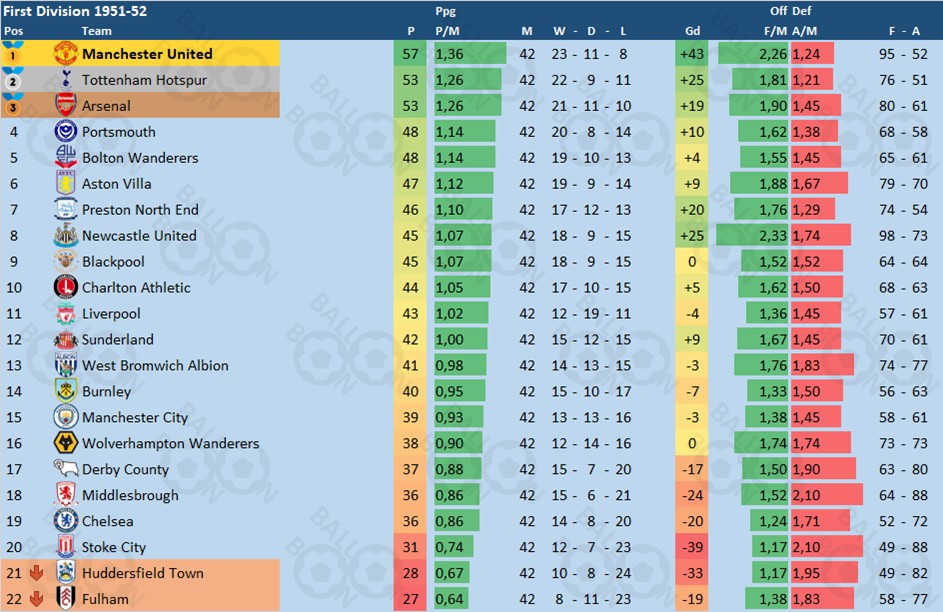Select the Stoke City team name
Screen dimensions: 943x612
tap(113, 548)
